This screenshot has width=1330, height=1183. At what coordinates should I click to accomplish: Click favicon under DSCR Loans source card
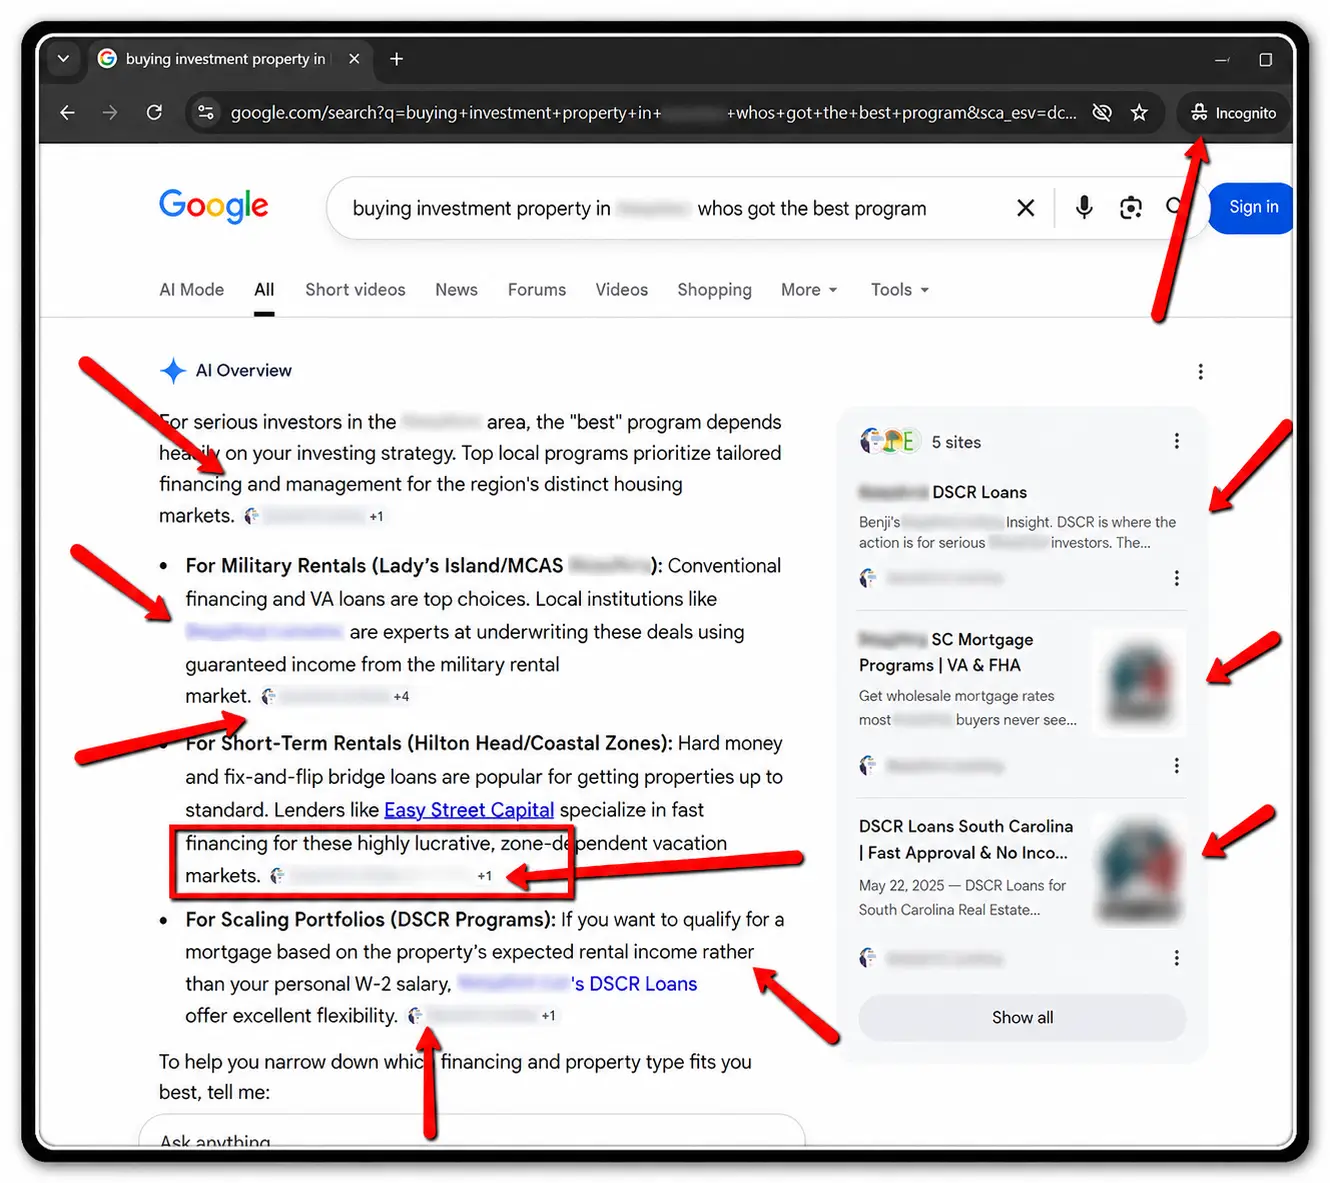click(868, 578)
